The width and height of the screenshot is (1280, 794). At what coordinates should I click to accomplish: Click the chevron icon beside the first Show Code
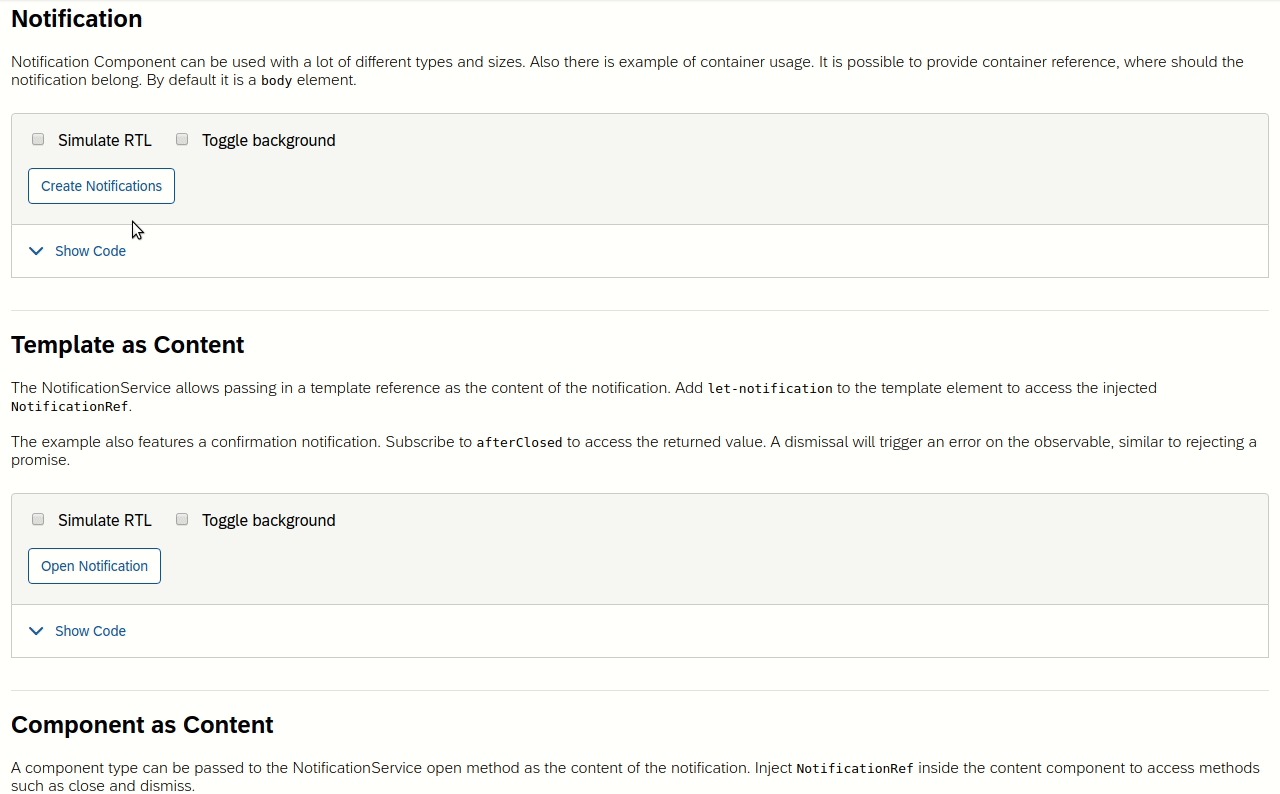[36, 251]
